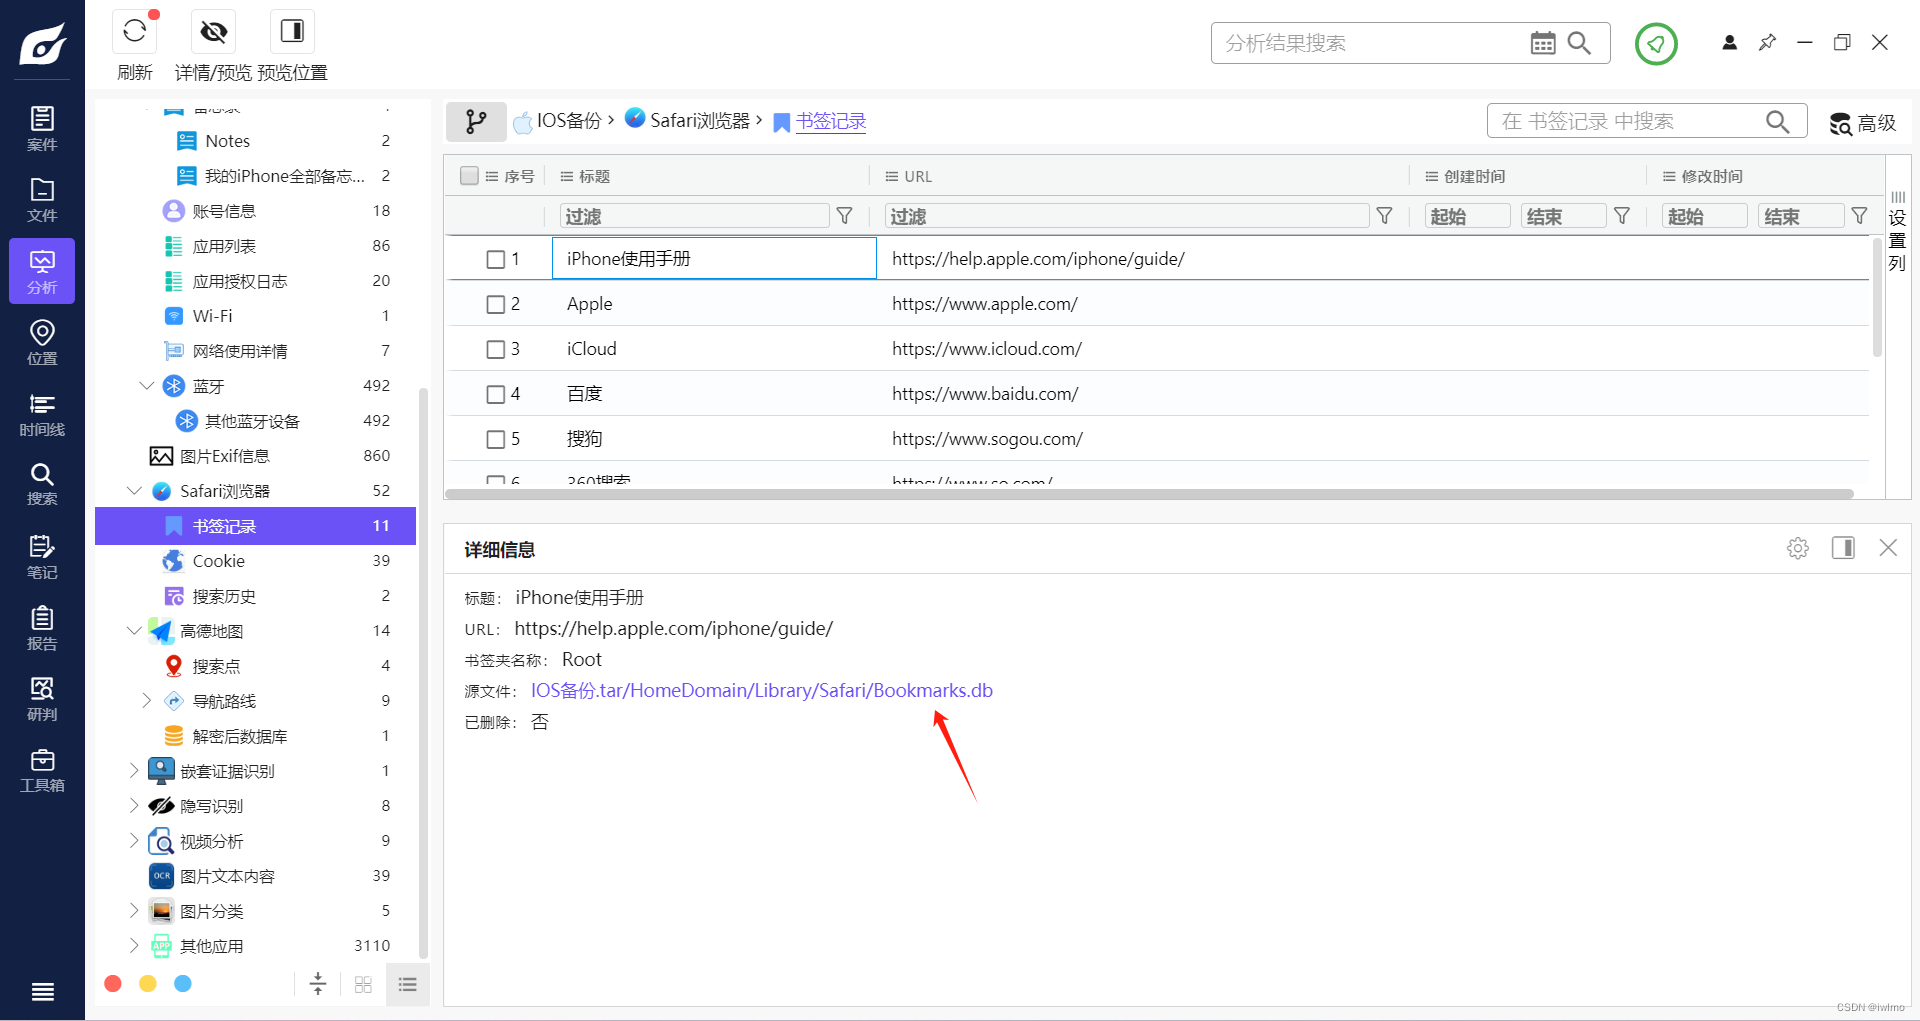
Task: Open the Toolbox (工具箱) sidebar section
Action: (x=42, y=770)
